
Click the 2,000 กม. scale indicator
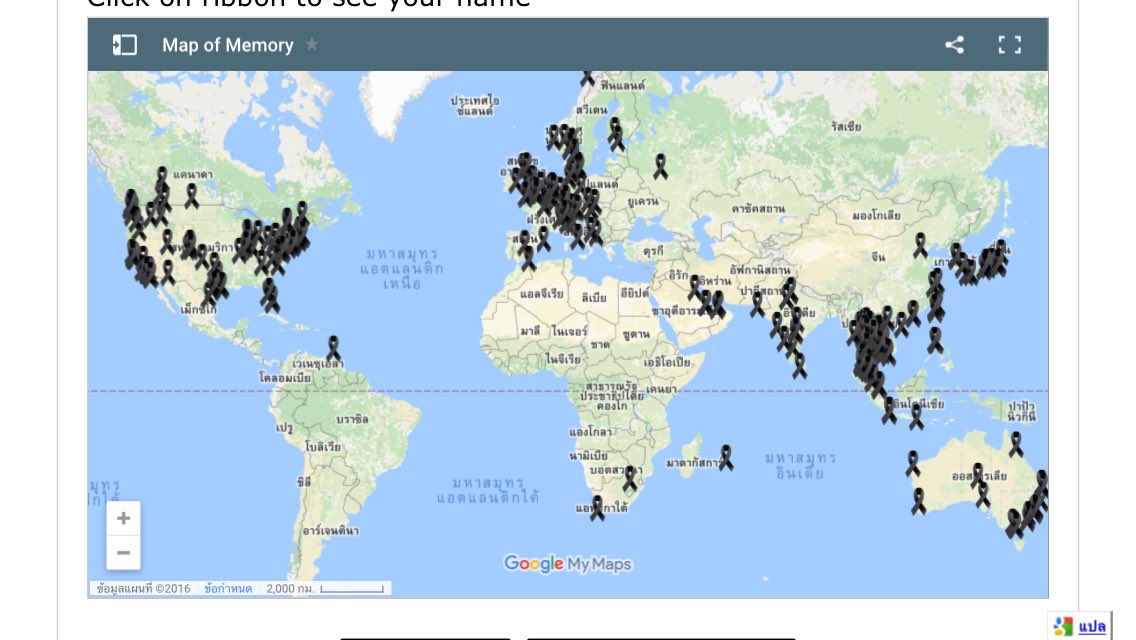(x=325, y=589)
